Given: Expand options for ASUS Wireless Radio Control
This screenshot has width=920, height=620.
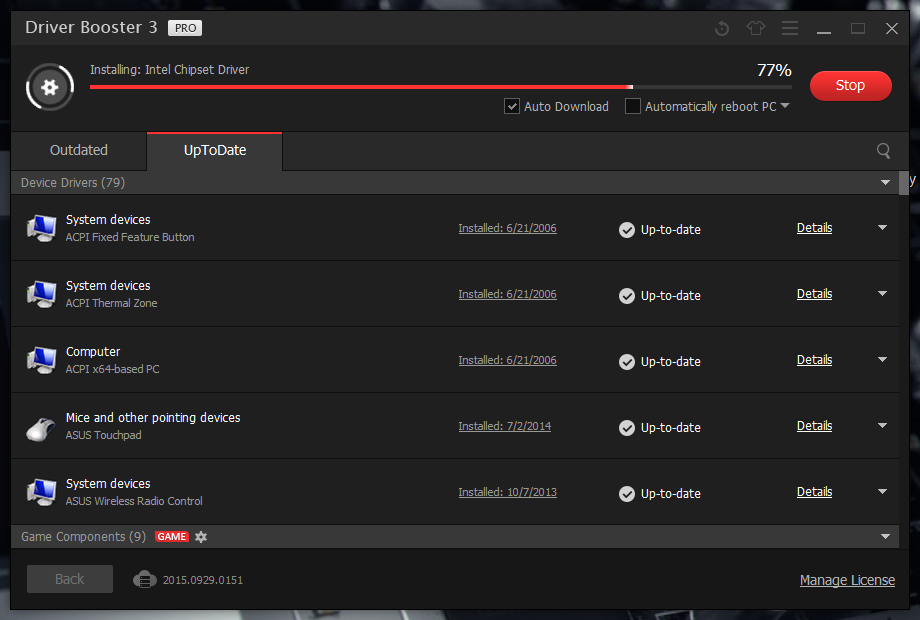Looking at the screenshot, I should tap(882, 492).
